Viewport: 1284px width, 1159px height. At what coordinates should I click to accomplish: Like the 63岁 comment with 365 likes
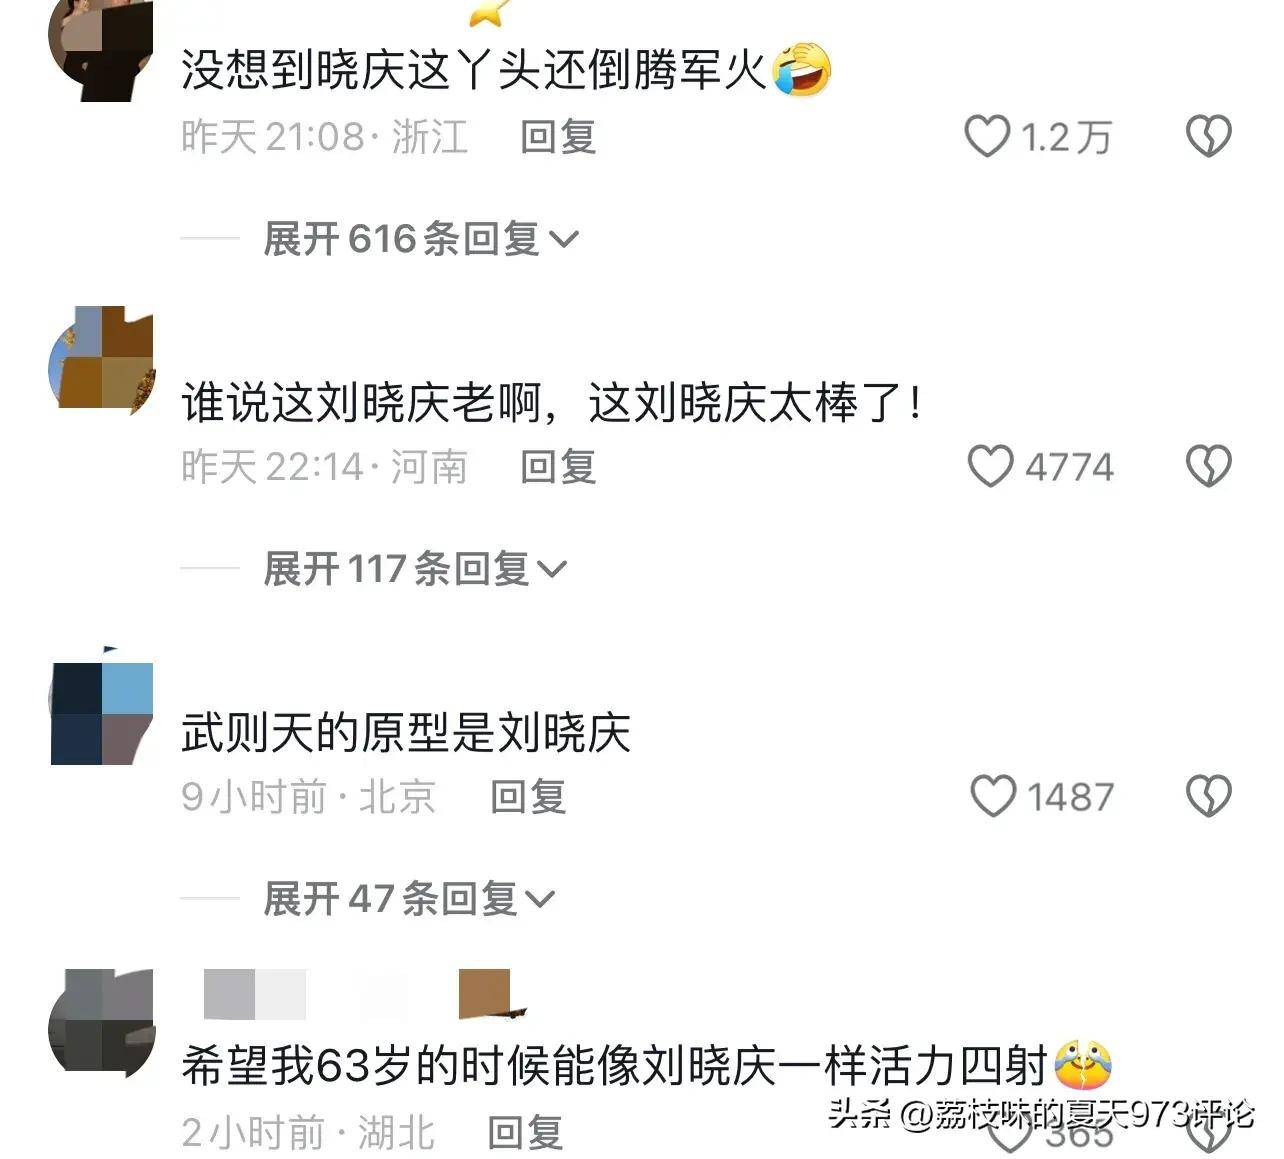1010,1135
